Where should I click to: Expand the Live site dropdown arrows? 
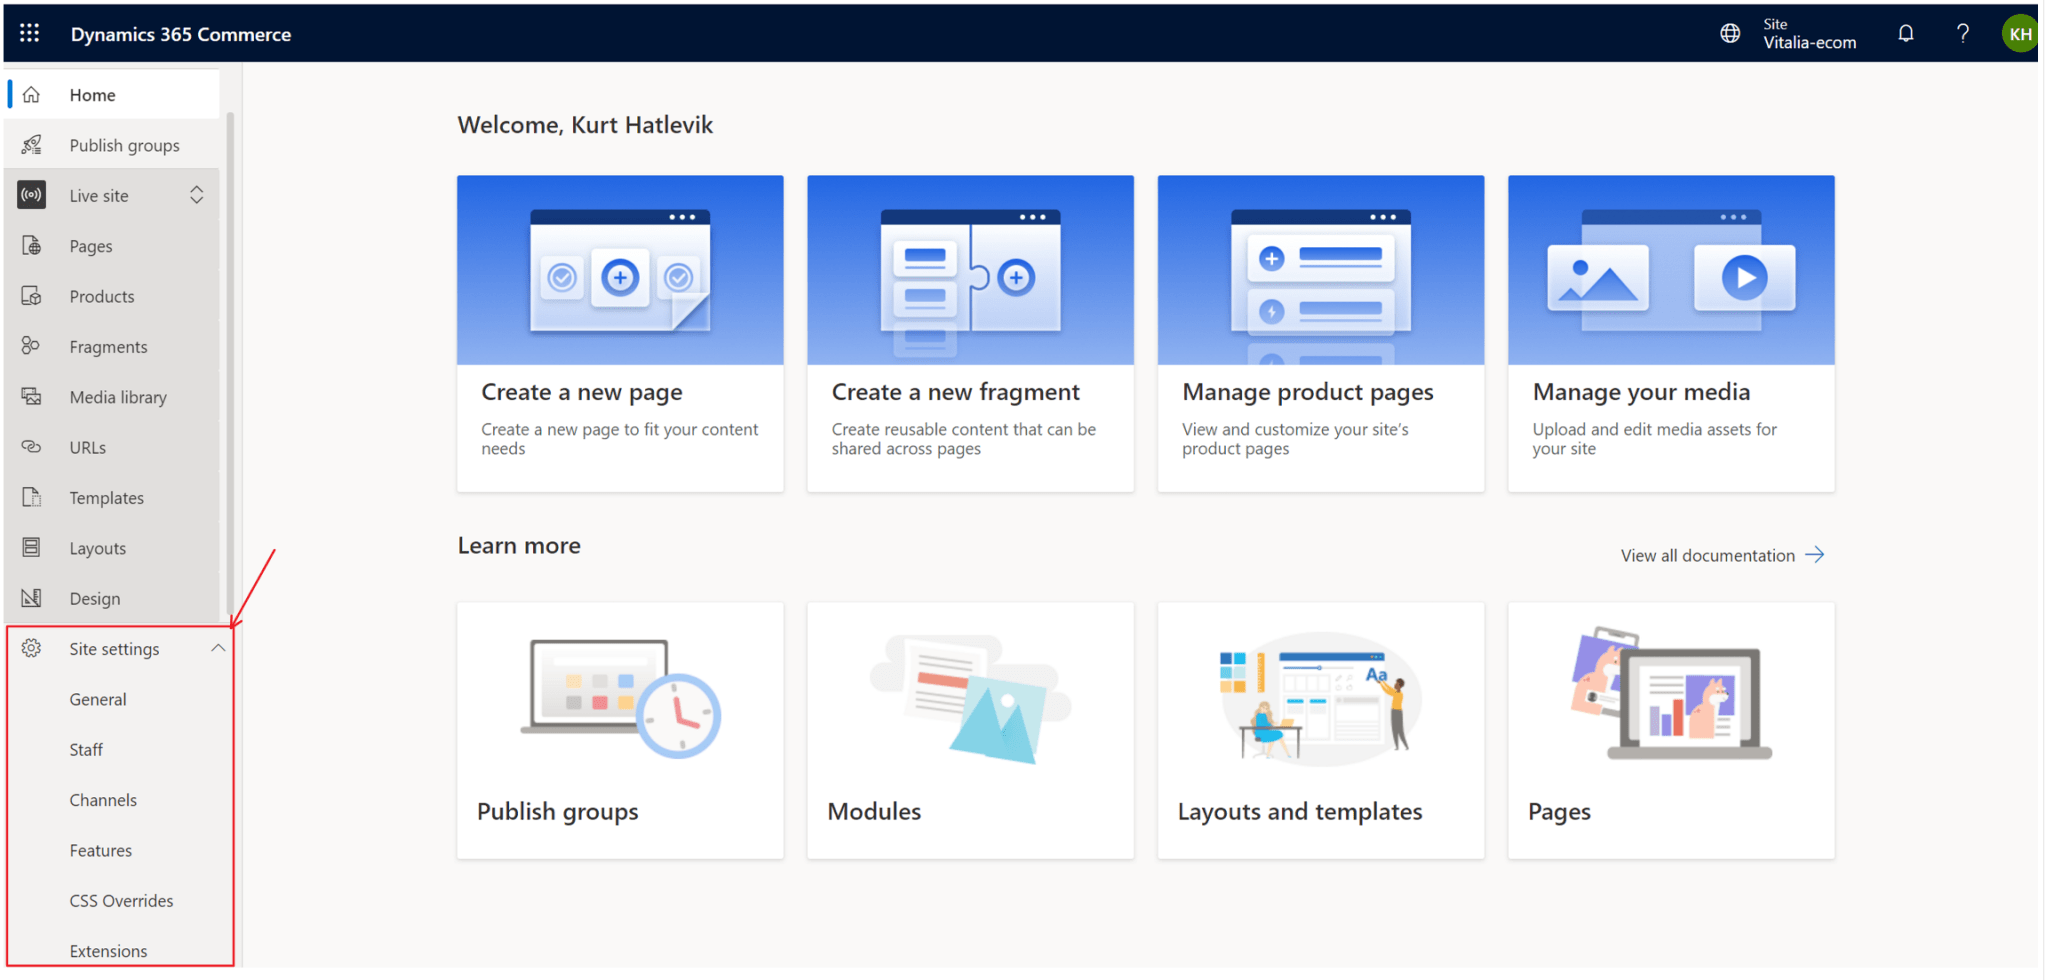pos(197,195)
